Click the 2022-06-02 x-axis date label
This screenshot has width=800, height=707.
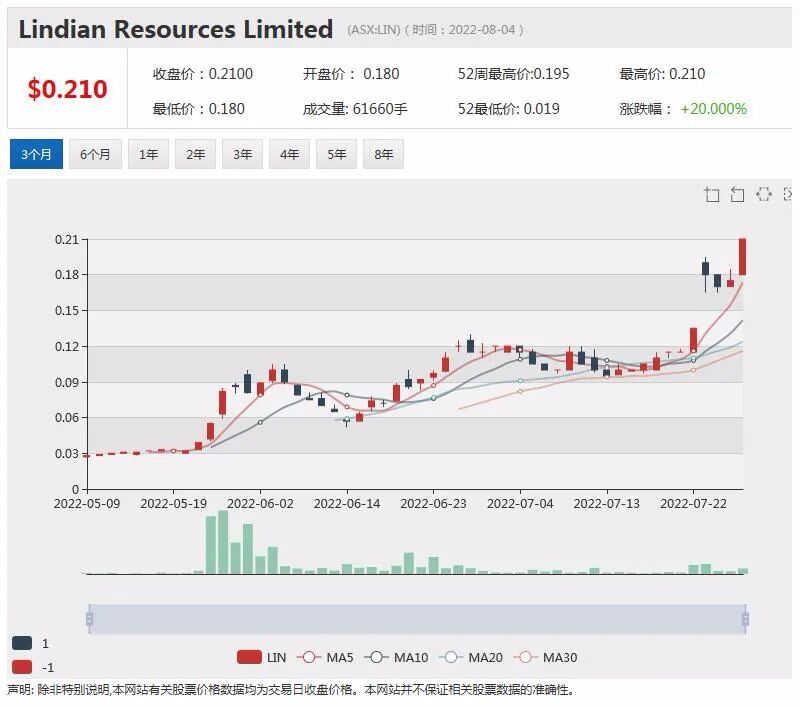(x=260, y=503)
